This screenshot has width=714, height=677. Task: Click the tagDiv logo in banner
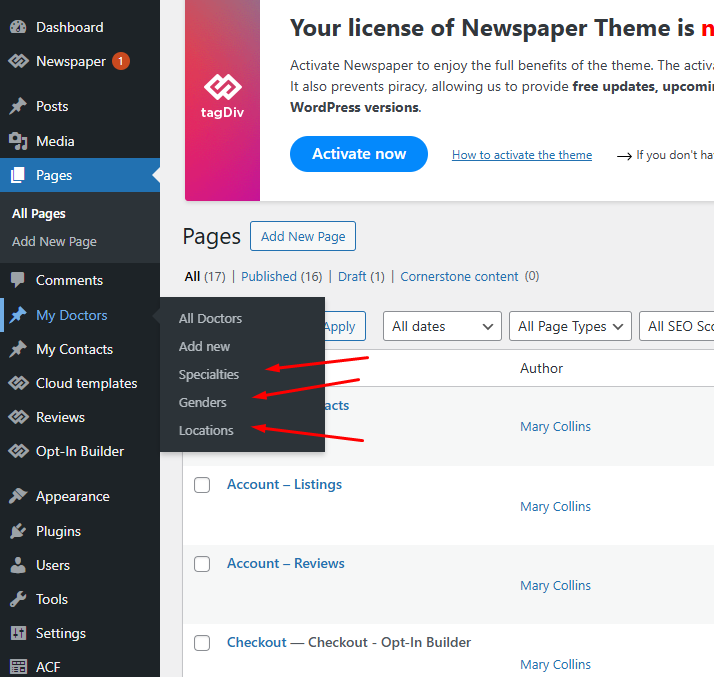point(223,97)
